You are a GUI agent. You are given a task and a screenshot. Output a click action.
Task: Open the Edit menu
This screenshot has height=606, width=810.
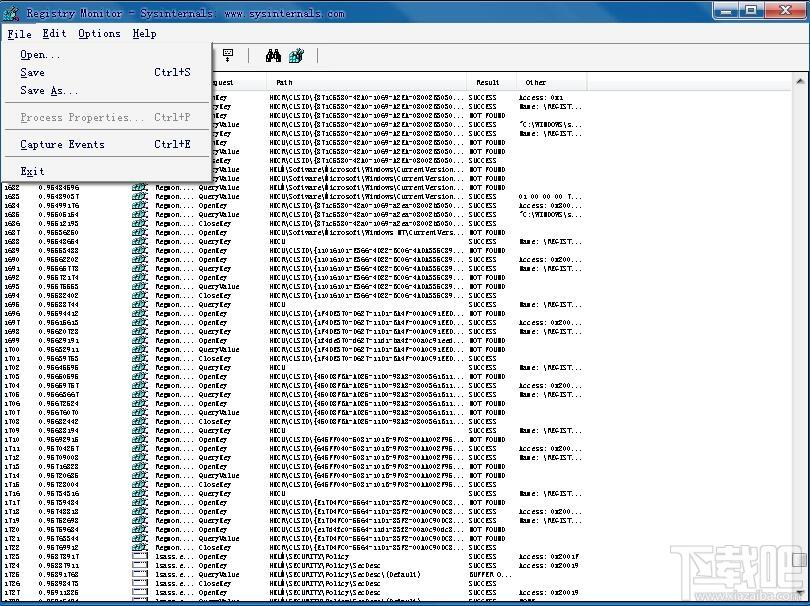coord(53,33)
